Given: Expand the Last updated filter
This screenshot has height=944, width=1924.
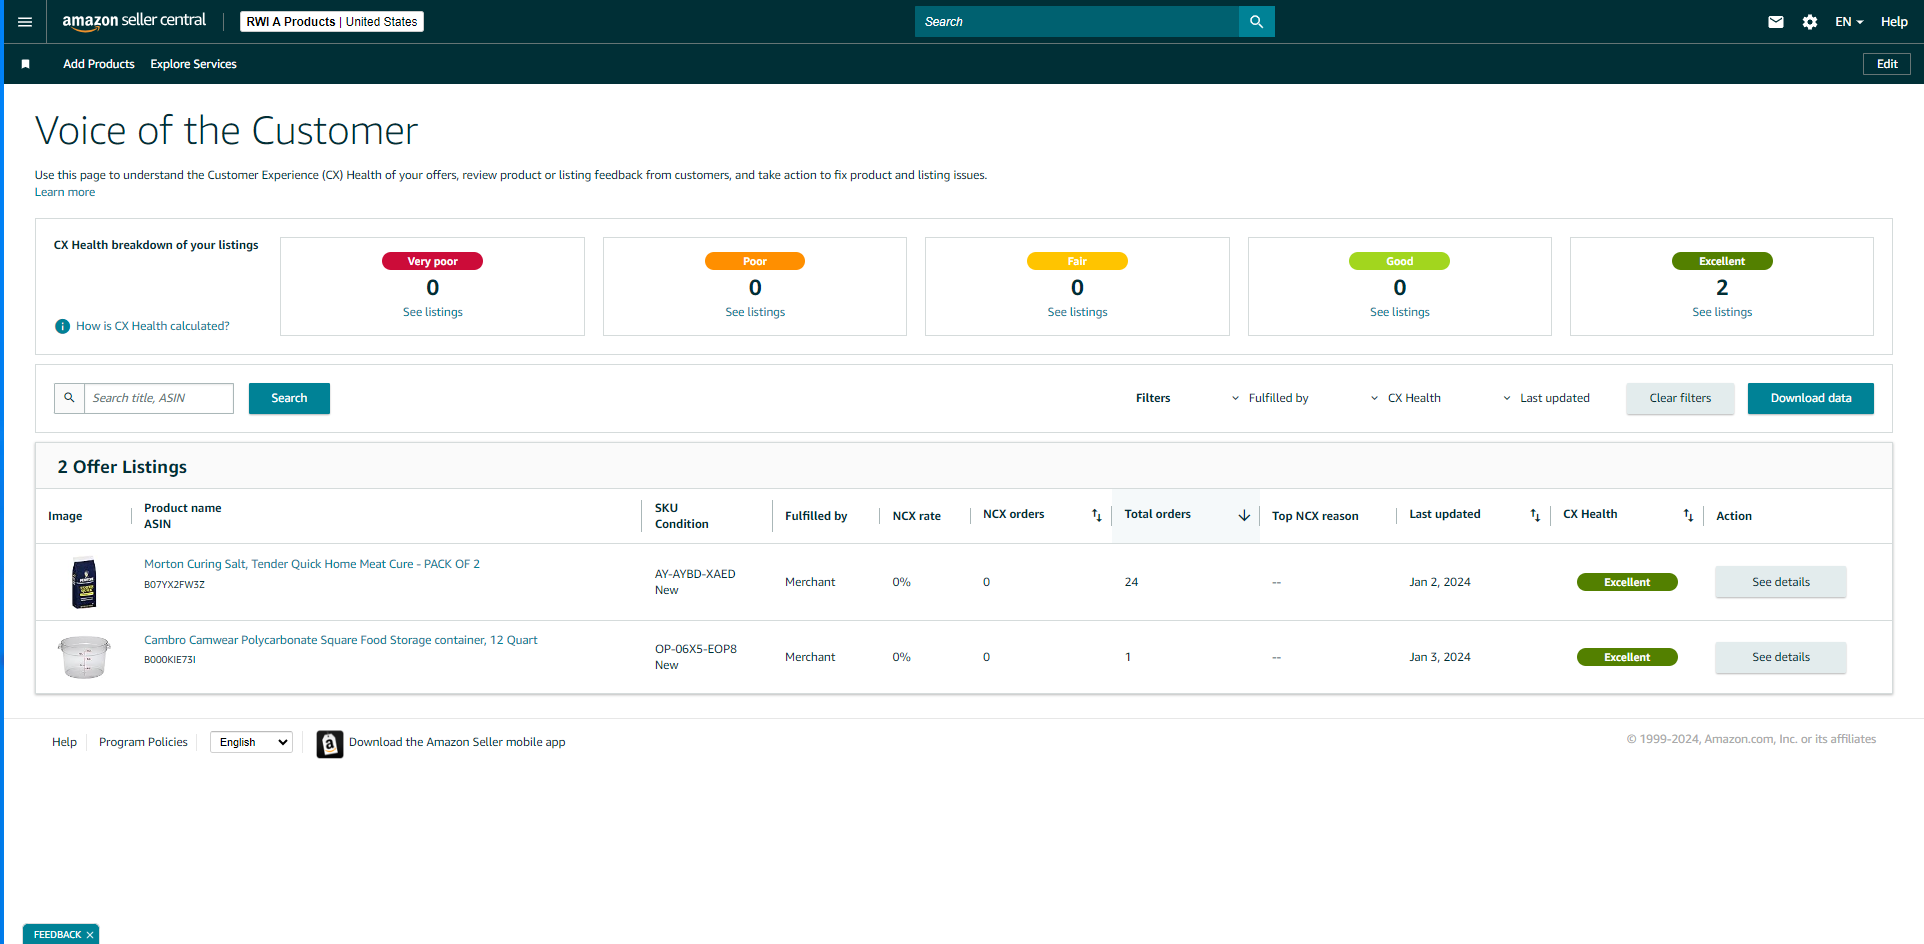Looking at the screenshot, I should pos(1545,398).
